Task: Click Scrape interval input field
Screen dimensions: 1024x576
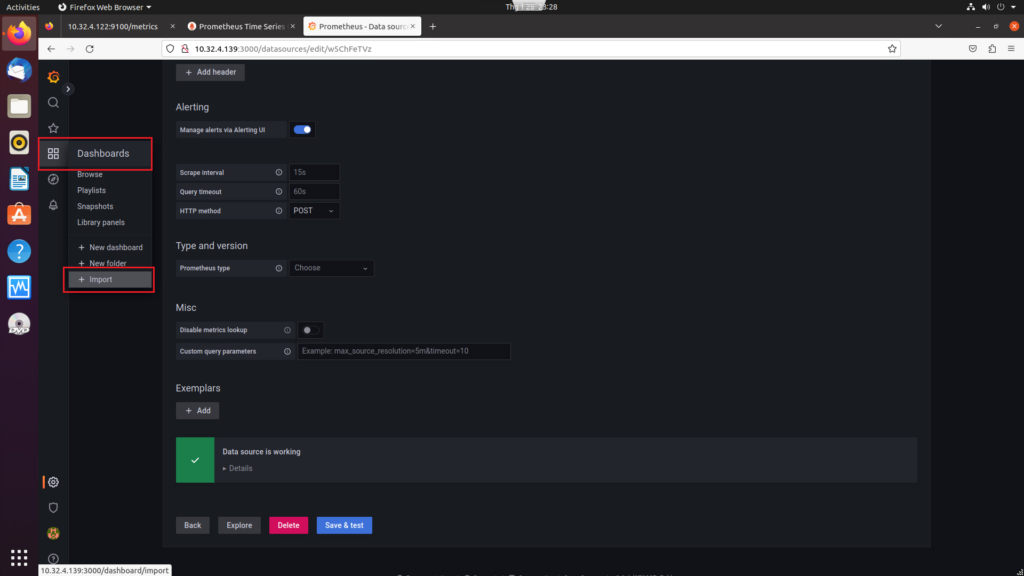Action: (x=314, y=172)
